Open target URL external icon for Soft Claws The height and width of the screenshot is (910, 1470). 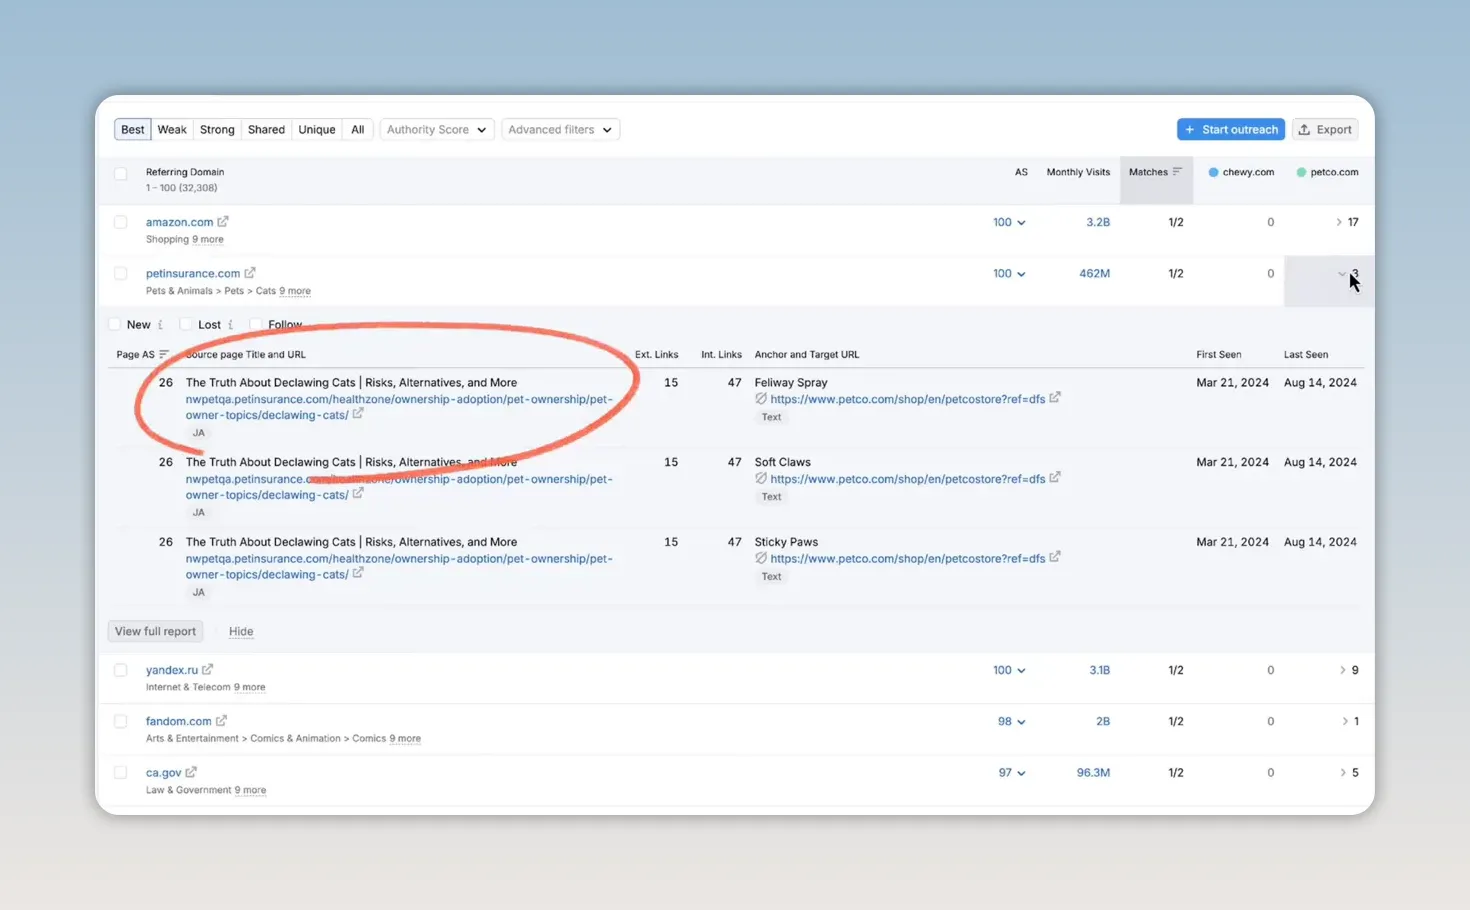[x=1055, y=477]
